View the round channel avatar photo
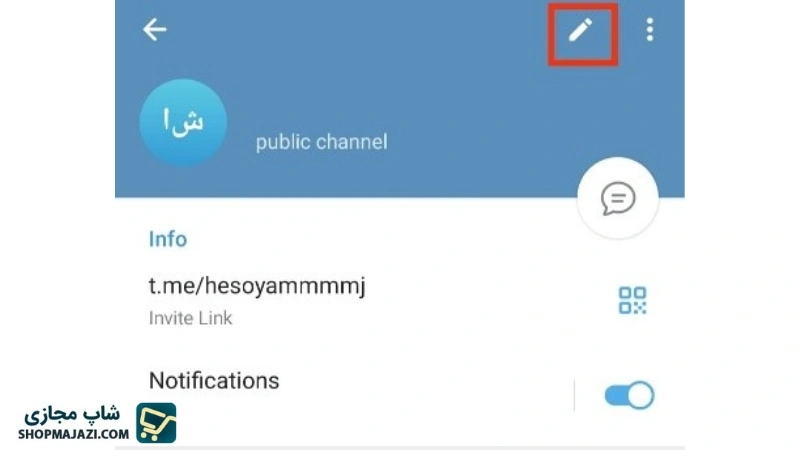The image size is (800, 450). click(x=183, y=122)
